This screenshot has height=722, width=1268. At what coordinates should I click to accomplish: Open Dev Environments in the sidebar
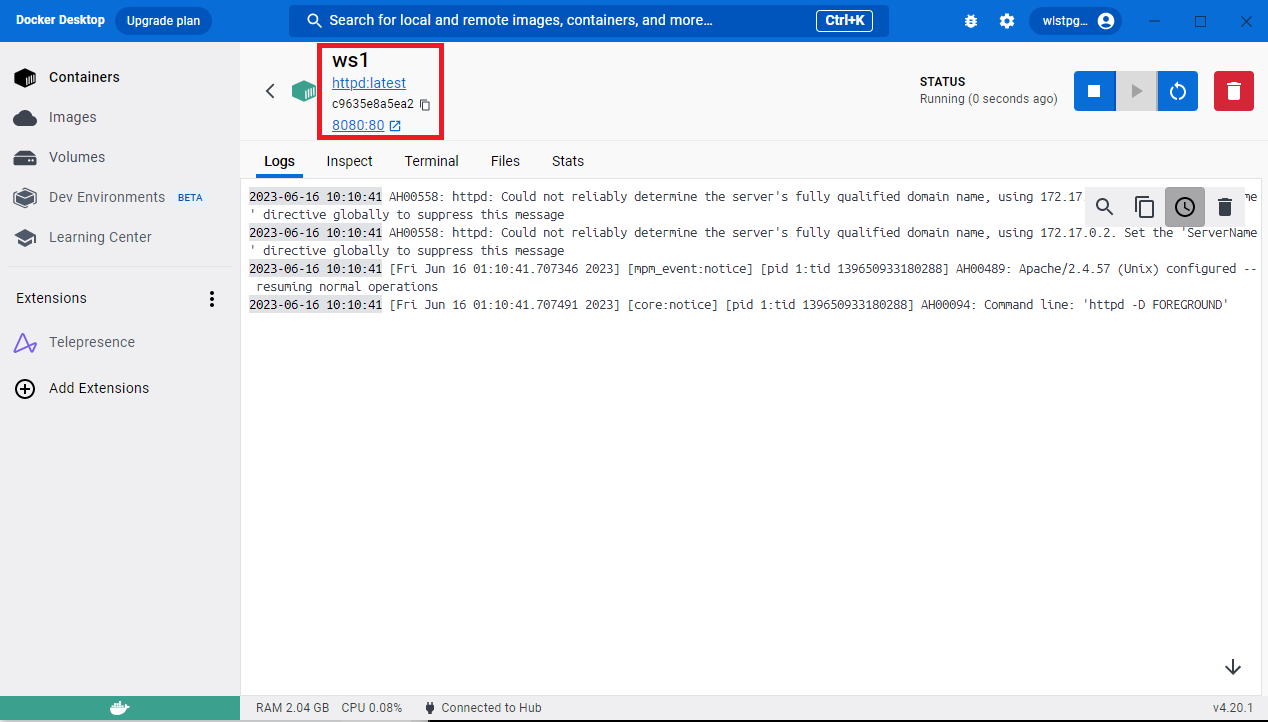tap(120, 197)
